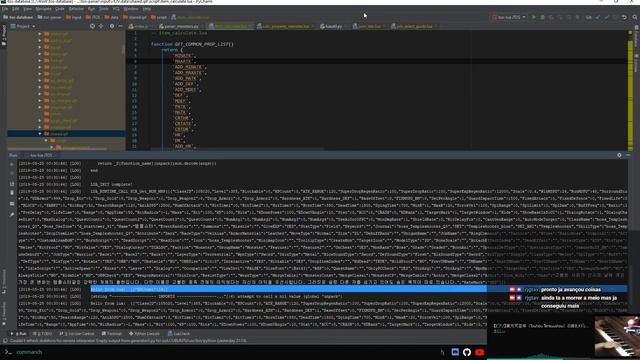Open the Version Control tool window tab
The image size is (640, 360).
pos(77,333)
